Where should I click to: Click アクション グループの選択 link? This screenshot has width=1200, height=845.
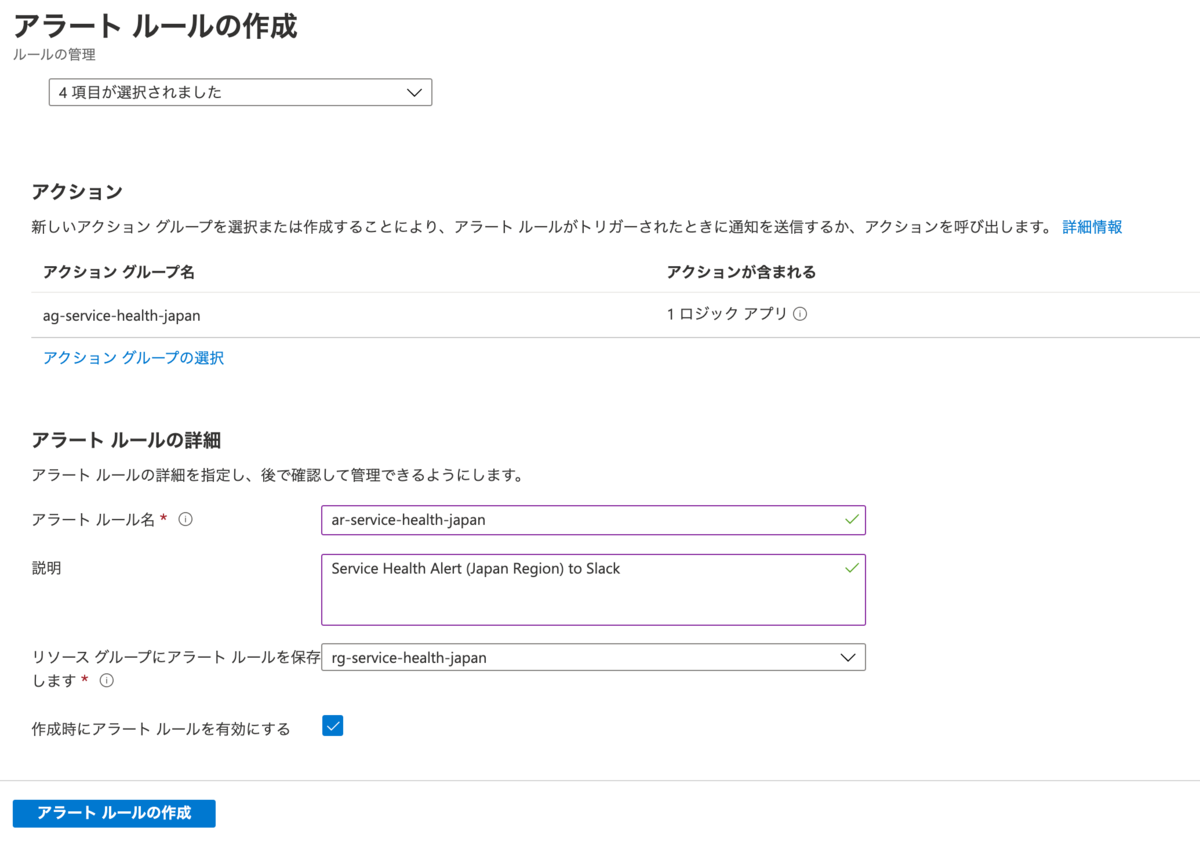tap(133, 358)
